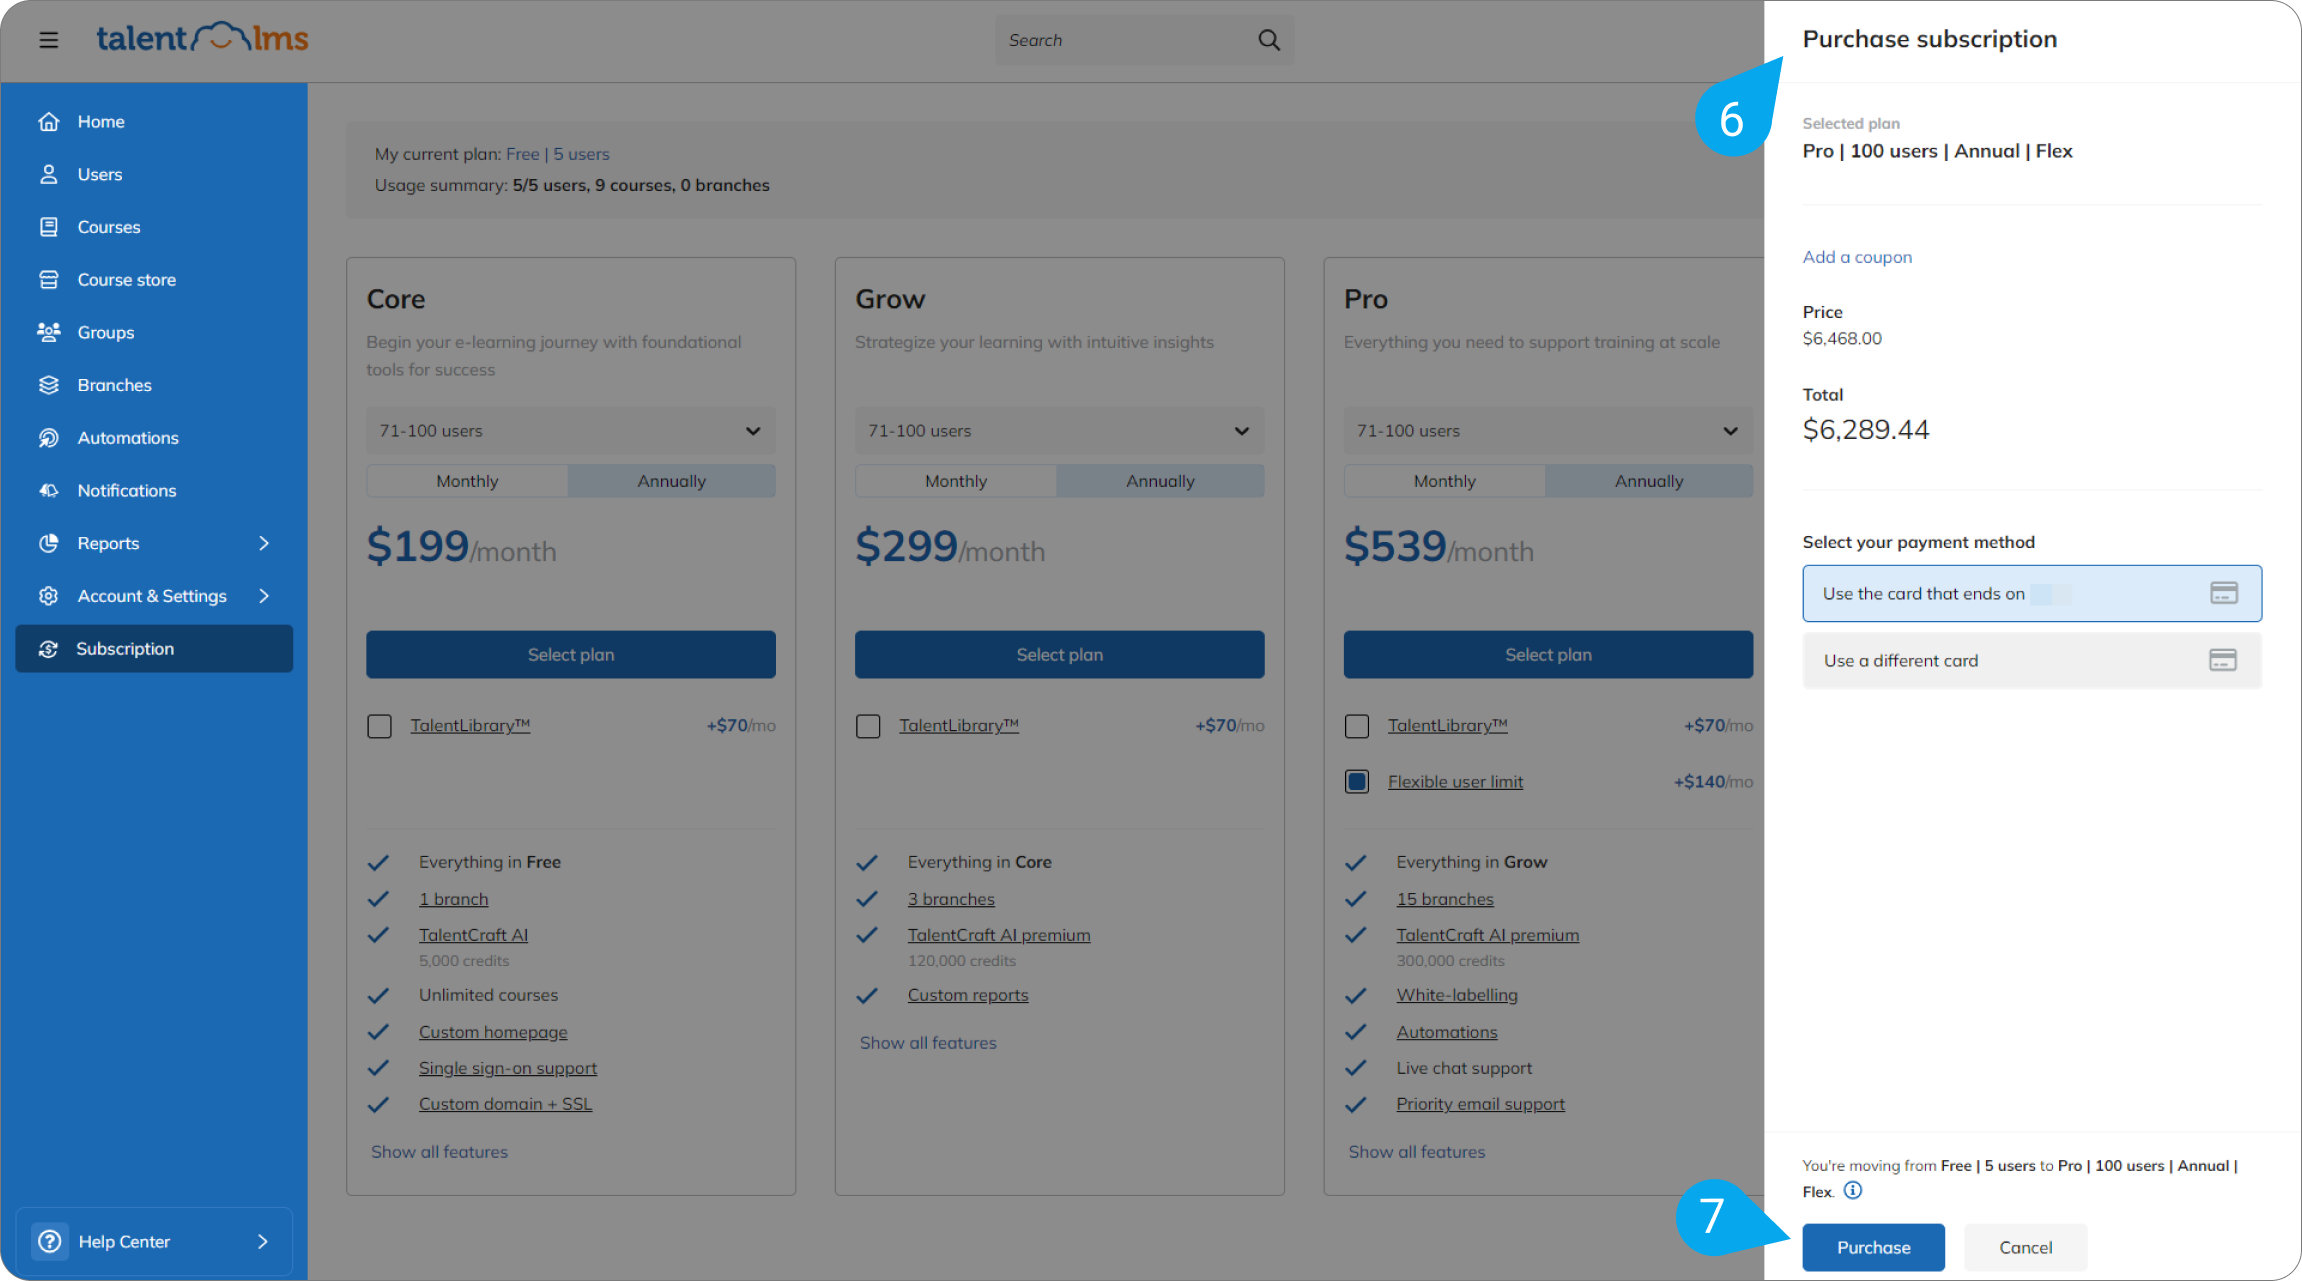Viewport: 2302px width, 1281px height.
Task: Set Grow plan to Annually billing
Action: 1160,481
